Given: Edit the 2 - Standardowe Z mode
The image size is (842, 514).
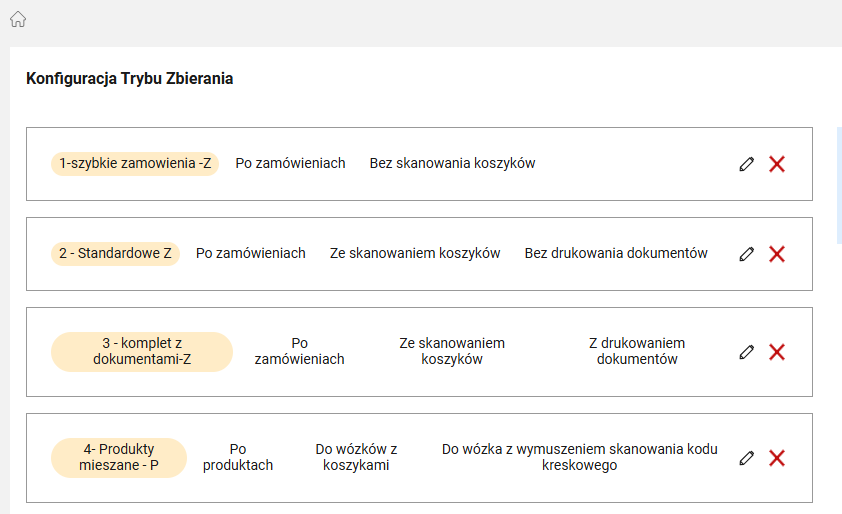Looking at the screenshot, I should coord(746,254).
